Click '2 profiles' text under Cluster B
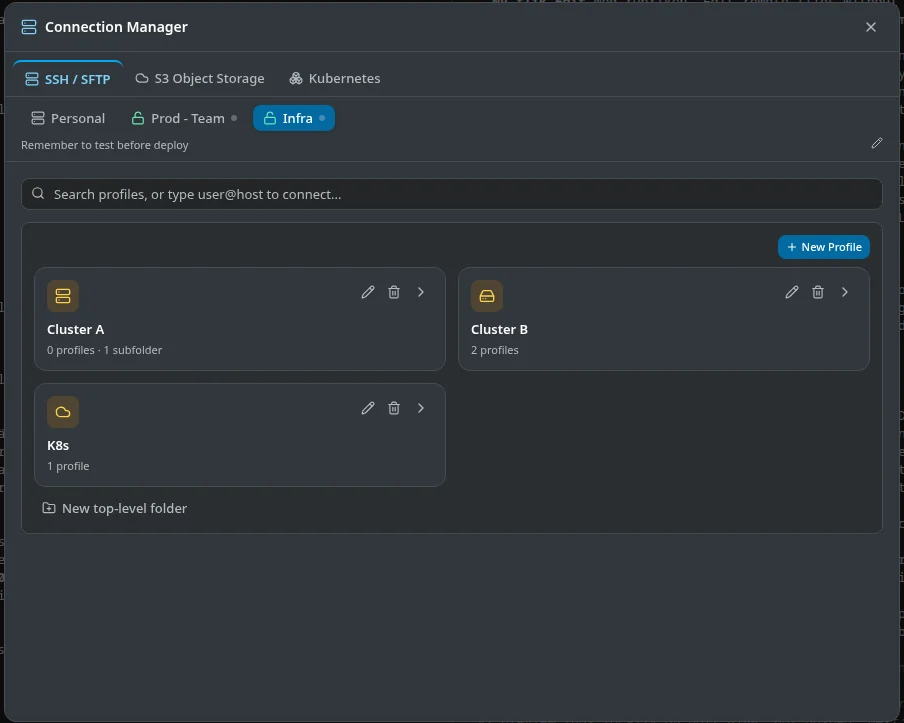 point(495,350)
